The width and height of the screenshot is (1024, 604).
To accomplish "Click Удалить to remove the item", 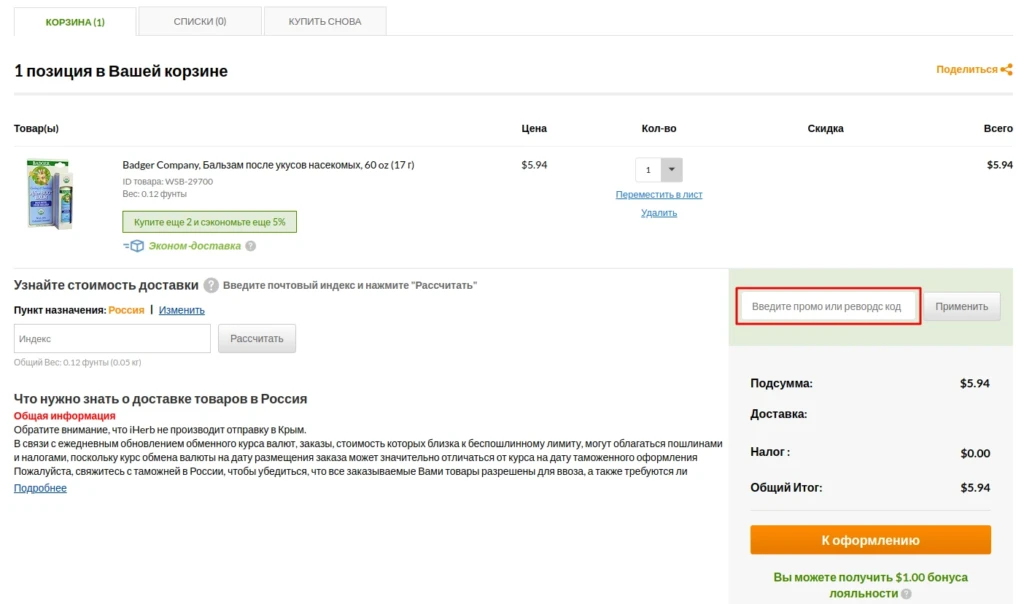I will tap(659, 213).
